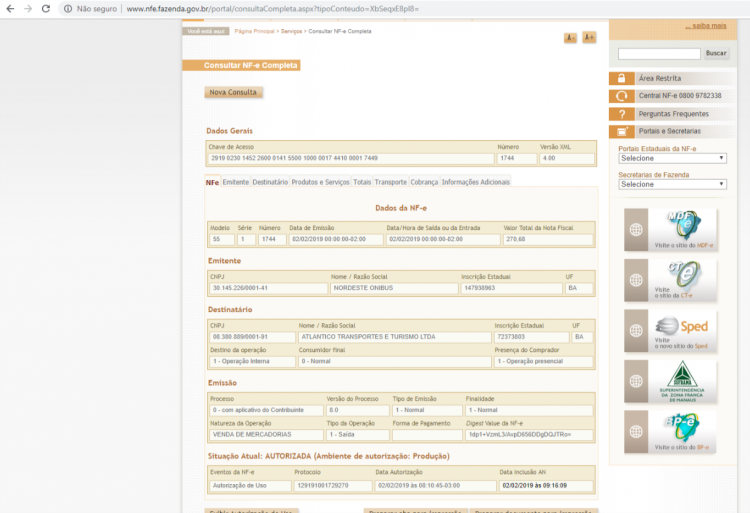Decrease font size with A- button
The height and width of the screenshot is (513, 750).
point(570,38)
